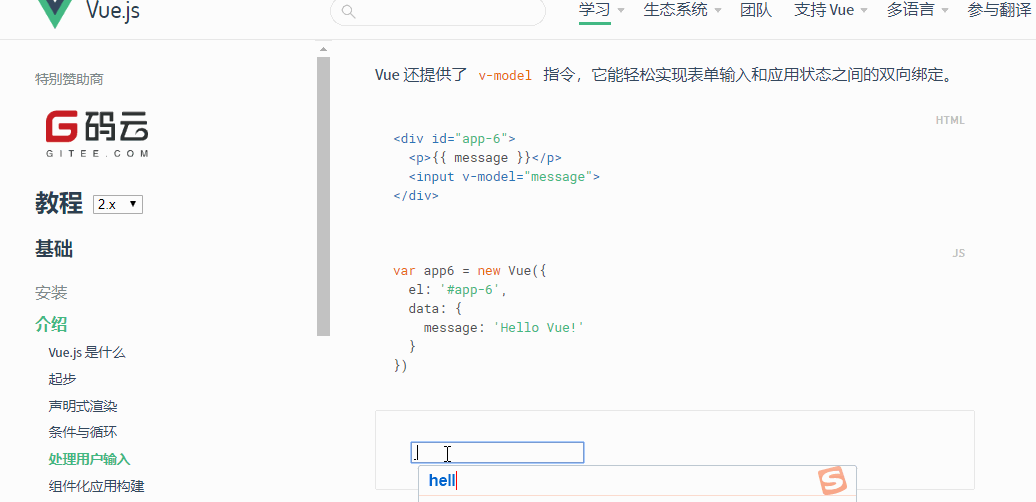Jump to 组件化应用构建 section
This screenshot has width=1036, height=502.
(x=96, y=486)
